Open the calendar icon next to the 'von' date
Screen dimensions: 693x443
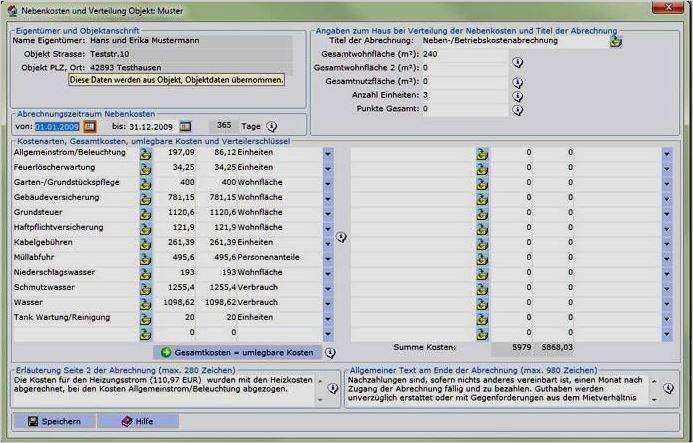[x=90, y=126]
